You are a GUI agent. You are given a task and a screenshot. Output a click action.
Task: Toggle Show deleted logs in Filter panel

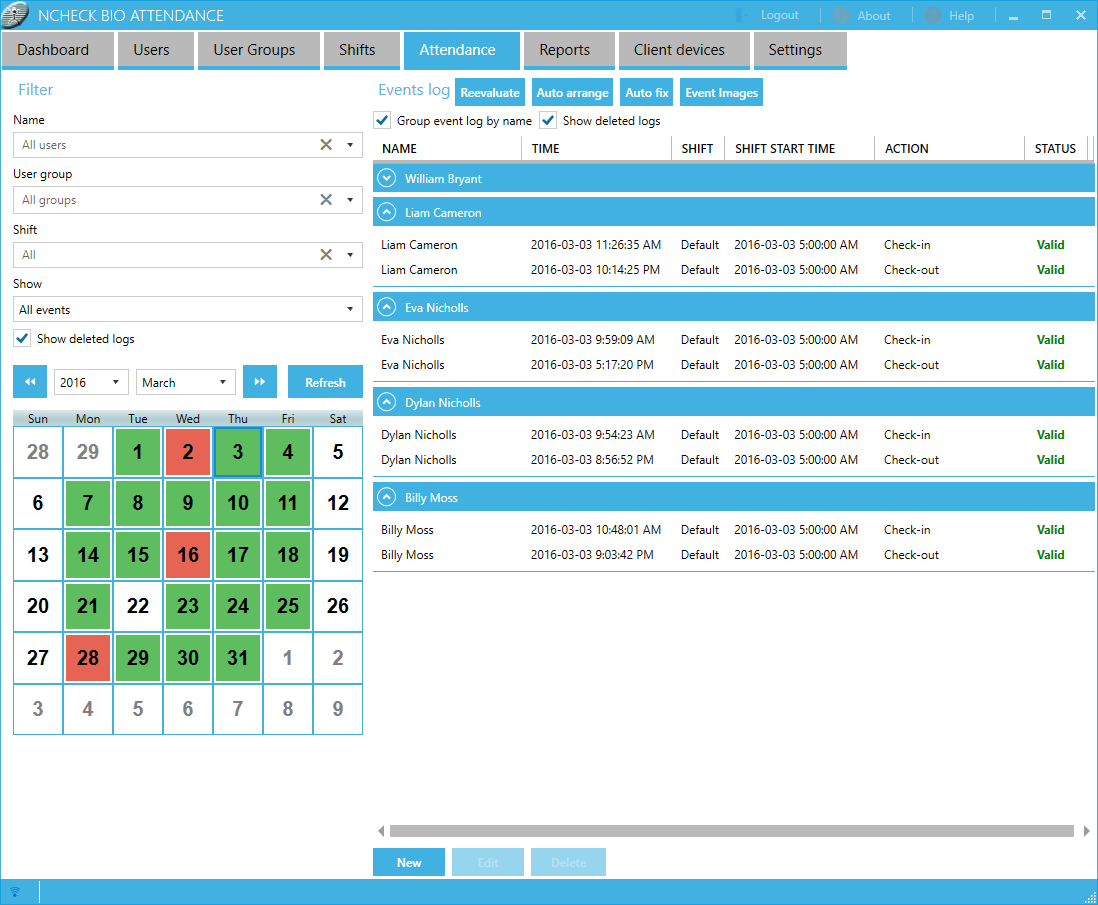pos(22,338)
